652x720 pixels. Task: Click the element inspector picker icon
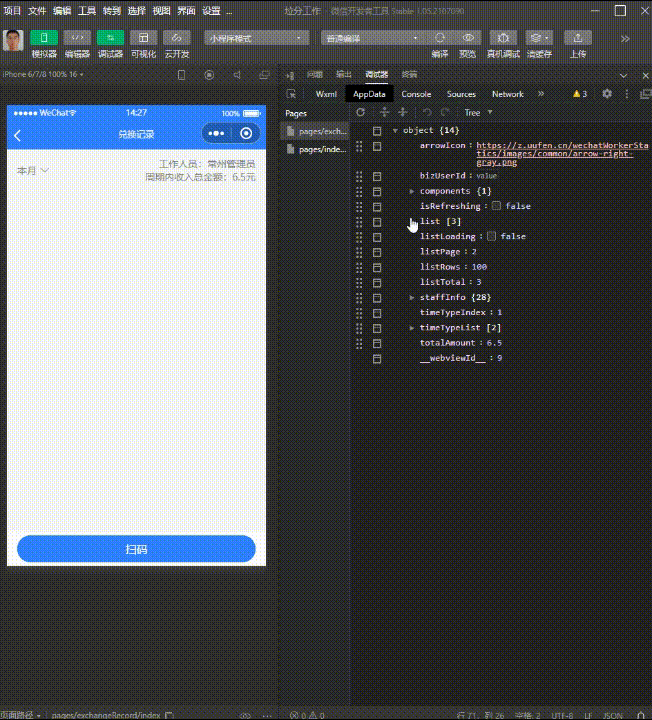tap(291, 94)
